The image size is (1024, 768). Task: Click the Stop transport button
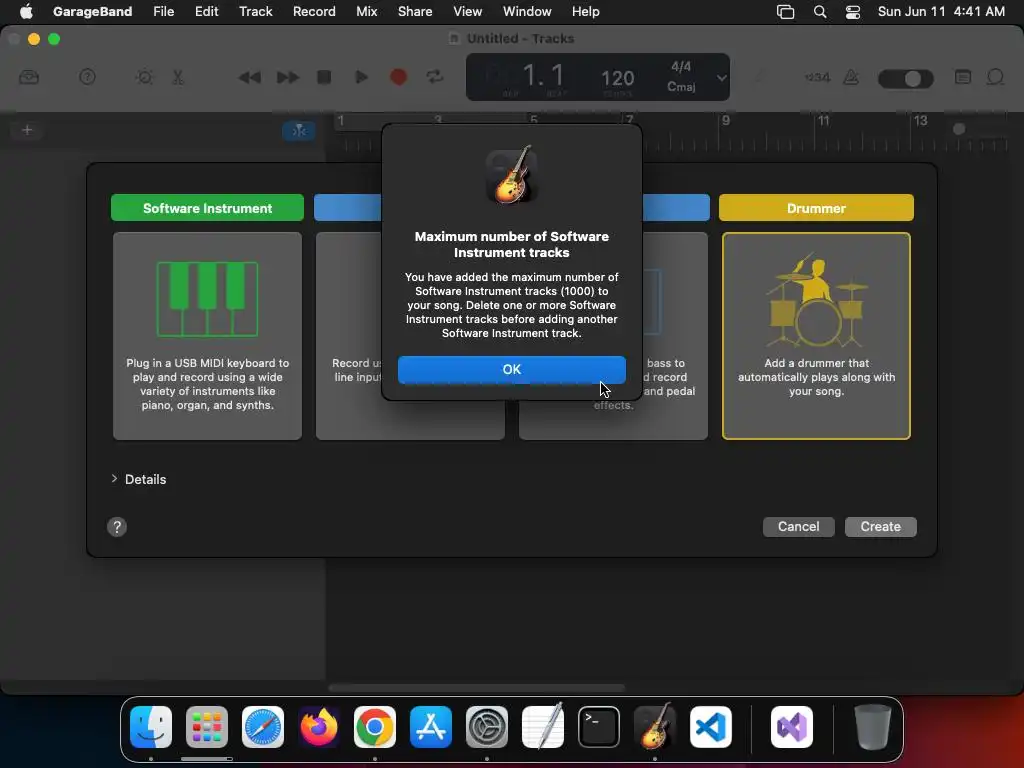point(324,78)
